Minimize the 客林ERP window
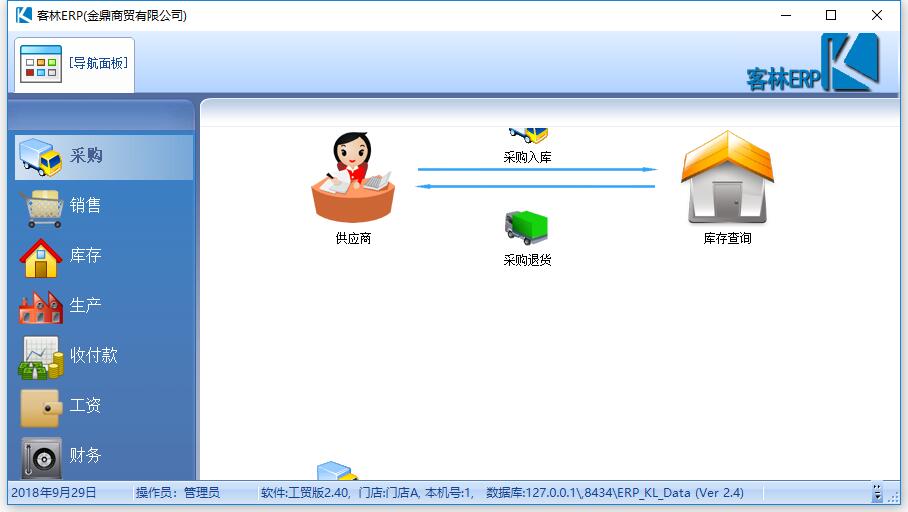Screen dimensions: 908x512 [786, 15]
